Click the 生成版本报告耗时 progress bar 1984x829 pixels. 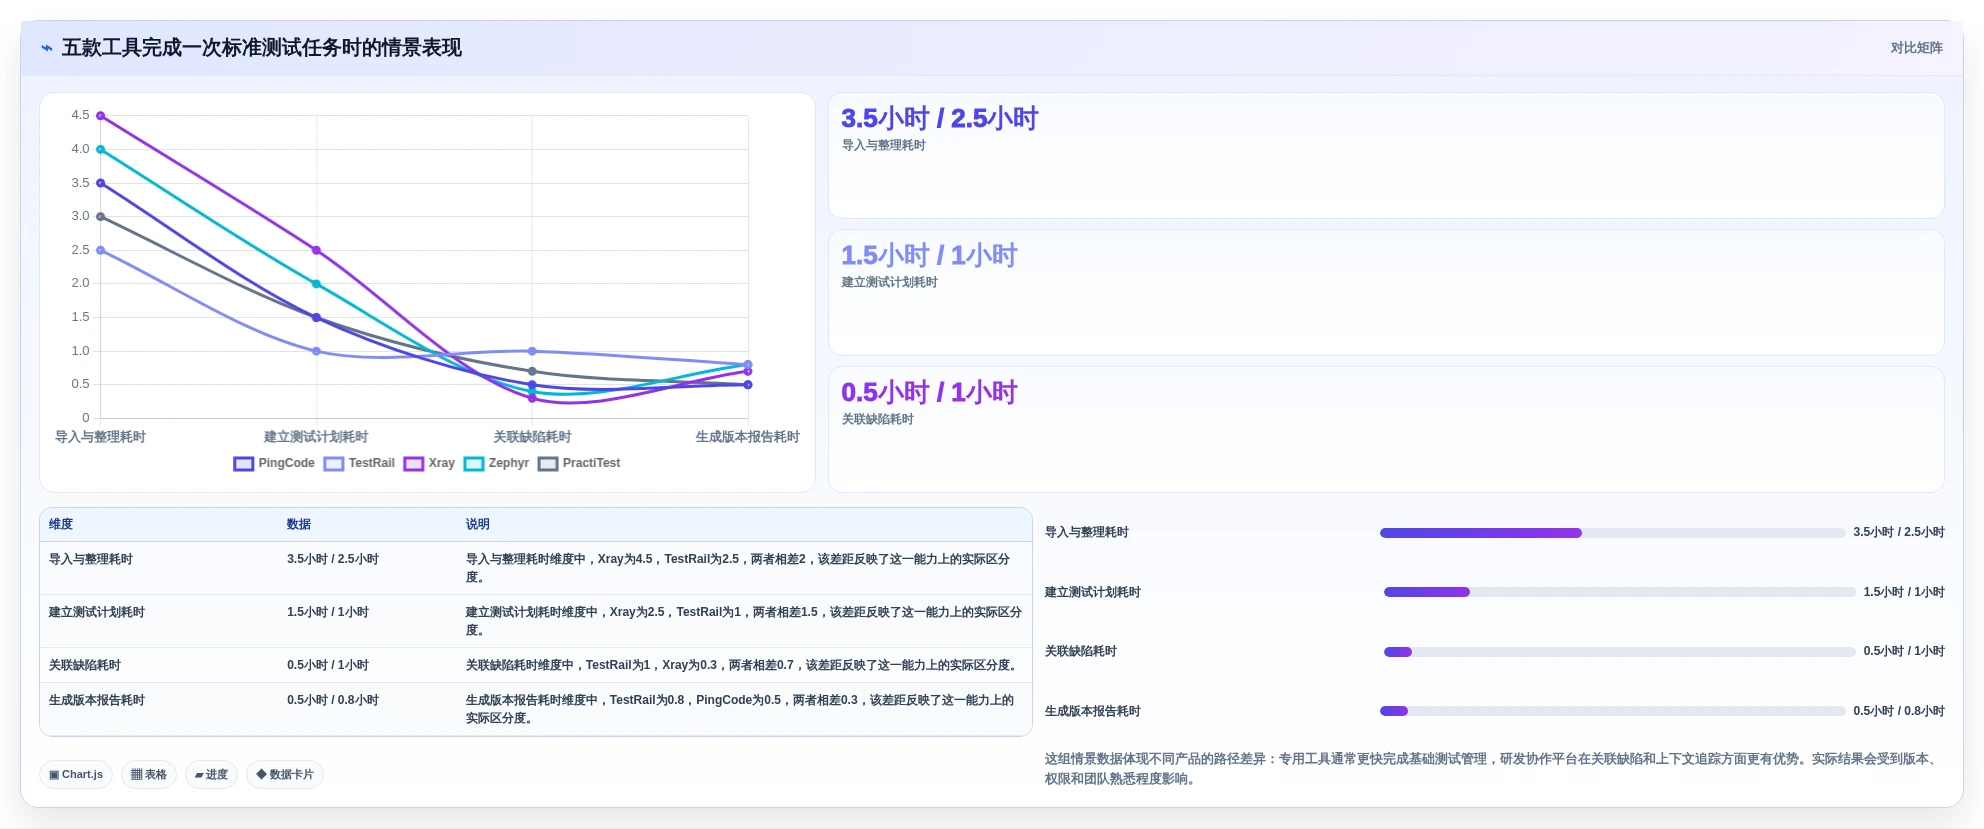(1612, 711)
